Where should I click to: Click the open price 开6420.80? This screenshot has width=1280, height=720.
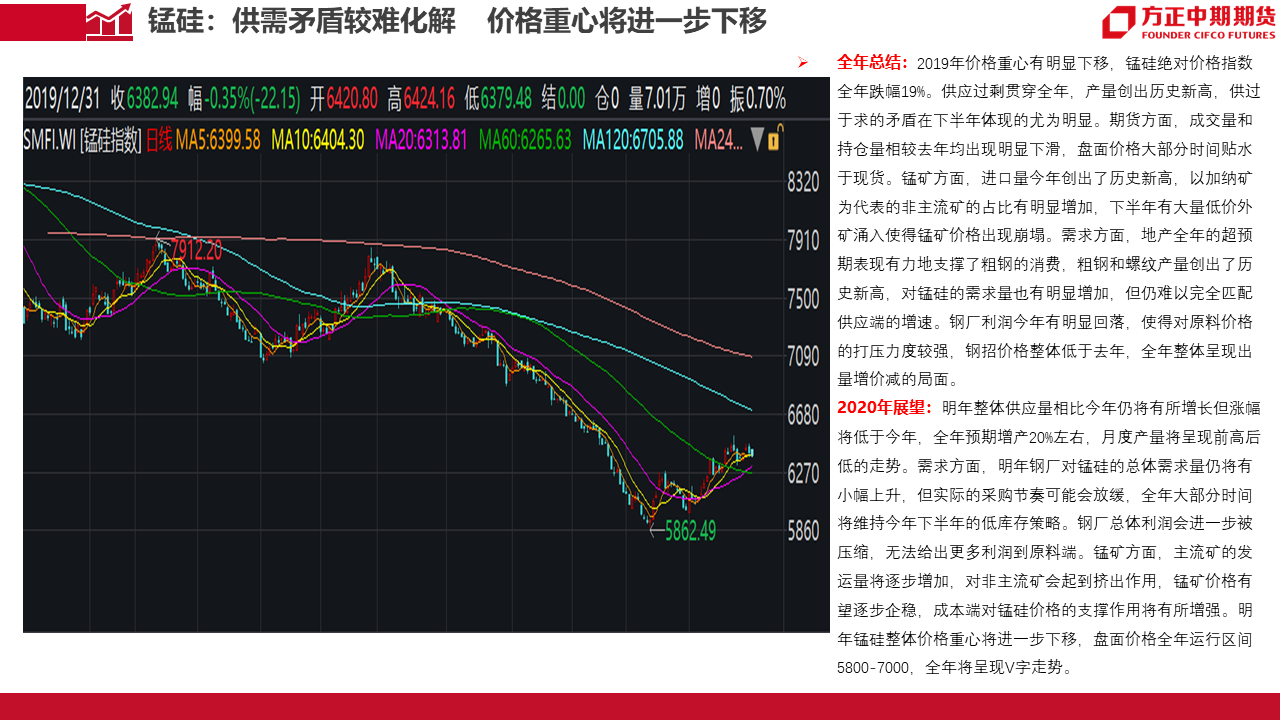(343, 99)
